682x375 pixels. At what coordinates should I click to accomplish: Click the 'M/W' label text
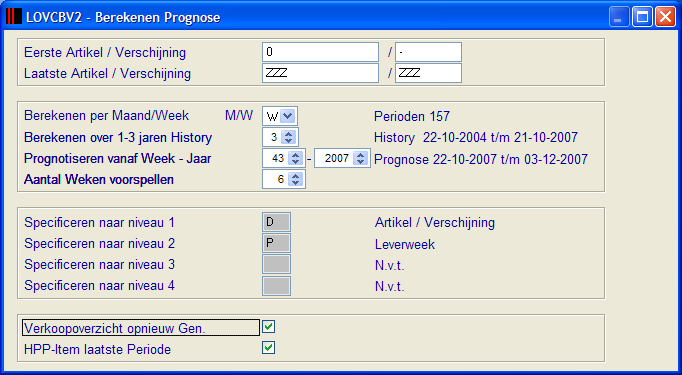239,116
